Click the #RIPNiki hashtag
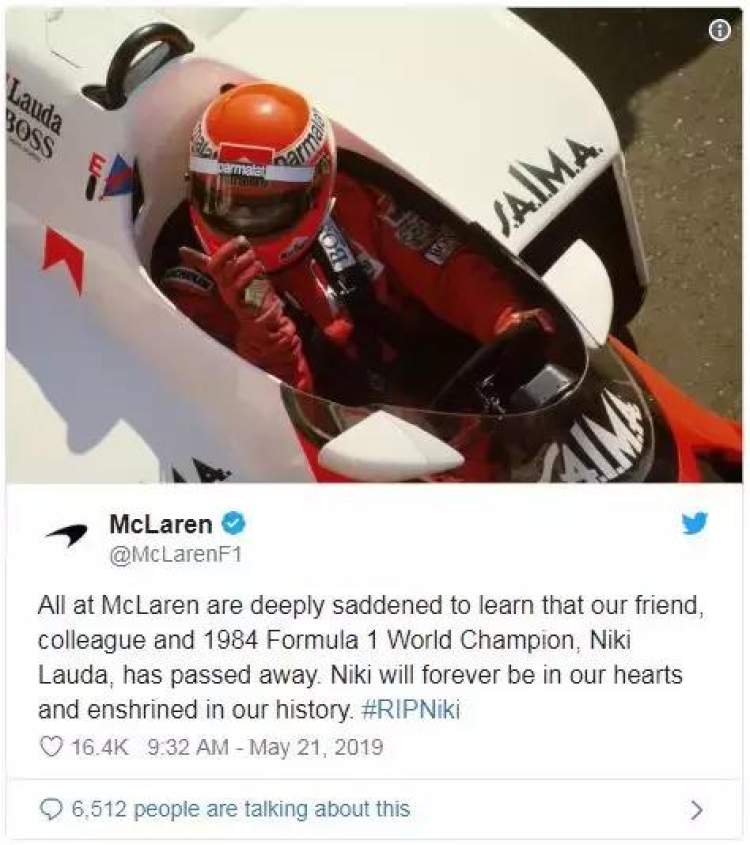750x845 pixels. [411, 709]
